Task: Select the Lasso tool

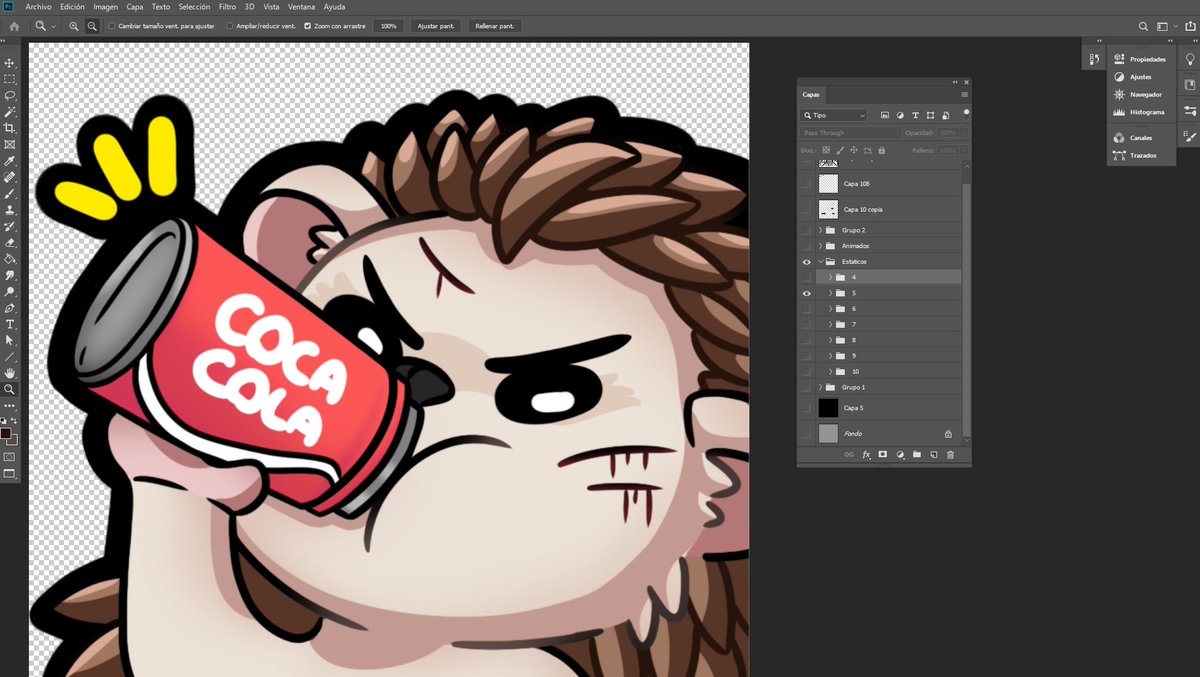Action: [x=10, y=96]
